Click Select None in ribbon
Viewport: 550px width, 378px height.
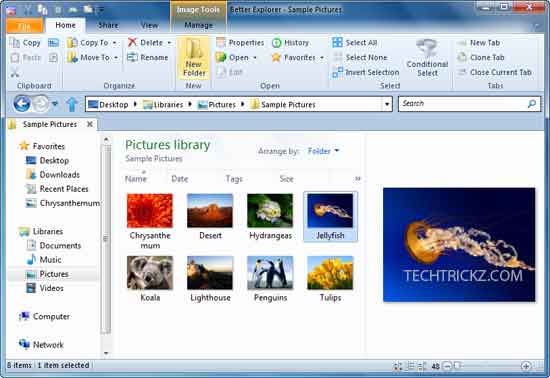(x=360, y=58)
